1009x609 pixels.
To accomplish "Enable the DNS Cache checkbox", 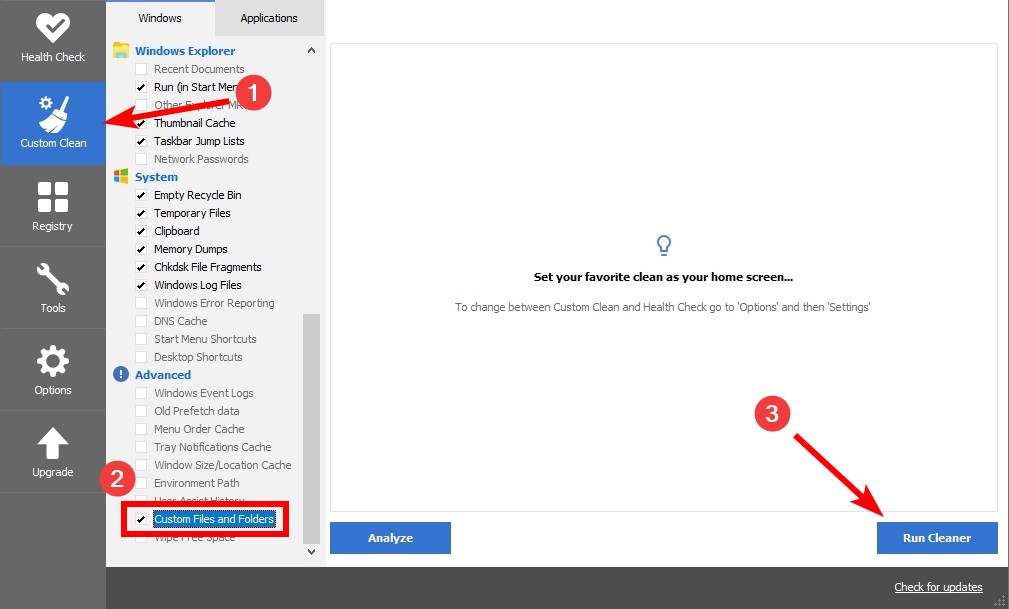I will click(141, 321).
